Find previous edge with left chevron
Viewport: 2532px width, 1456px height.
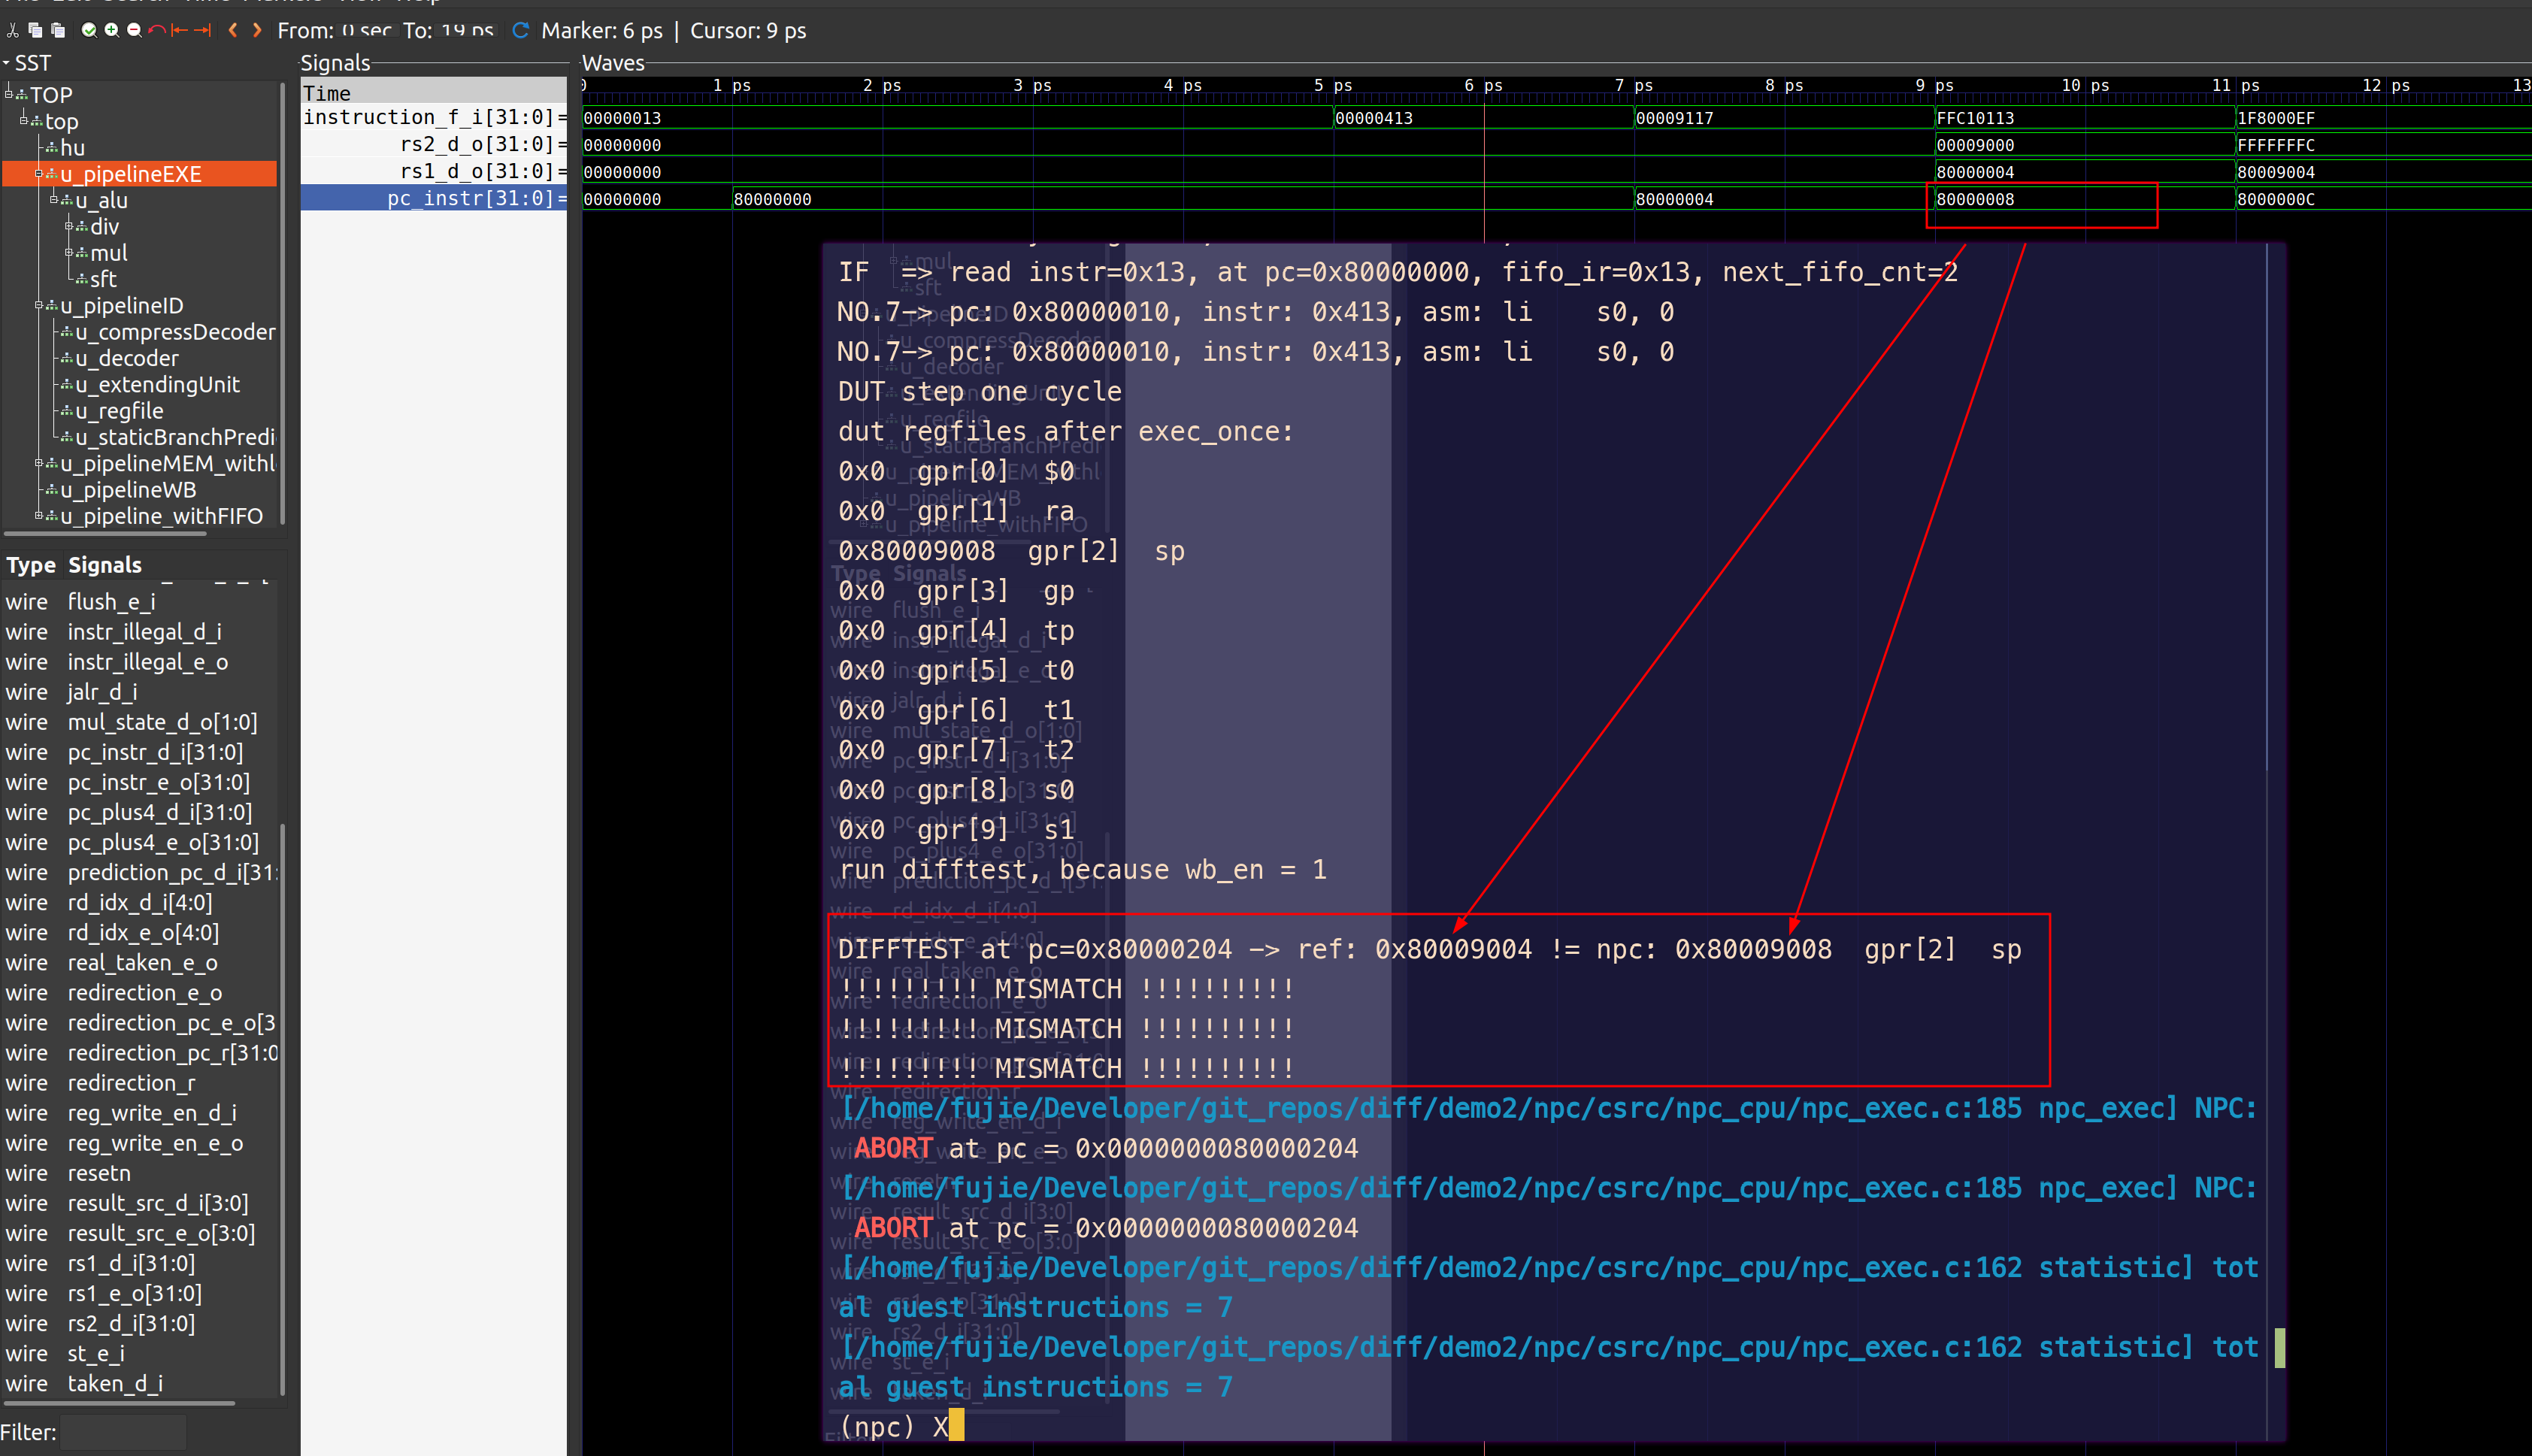(233, 30)
